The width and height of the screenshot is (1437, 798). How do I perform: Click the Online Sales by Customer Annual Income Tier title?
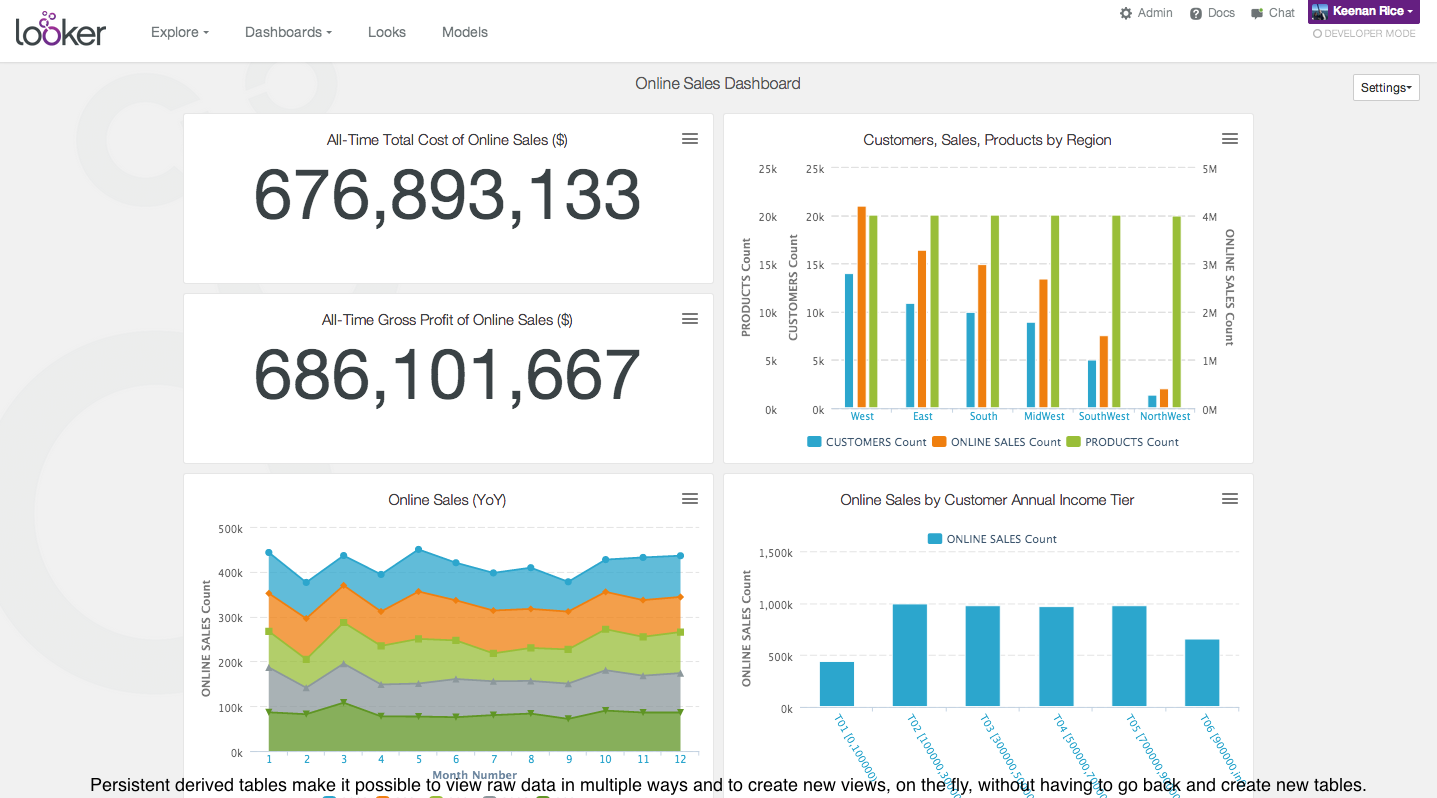coord(988,500)
